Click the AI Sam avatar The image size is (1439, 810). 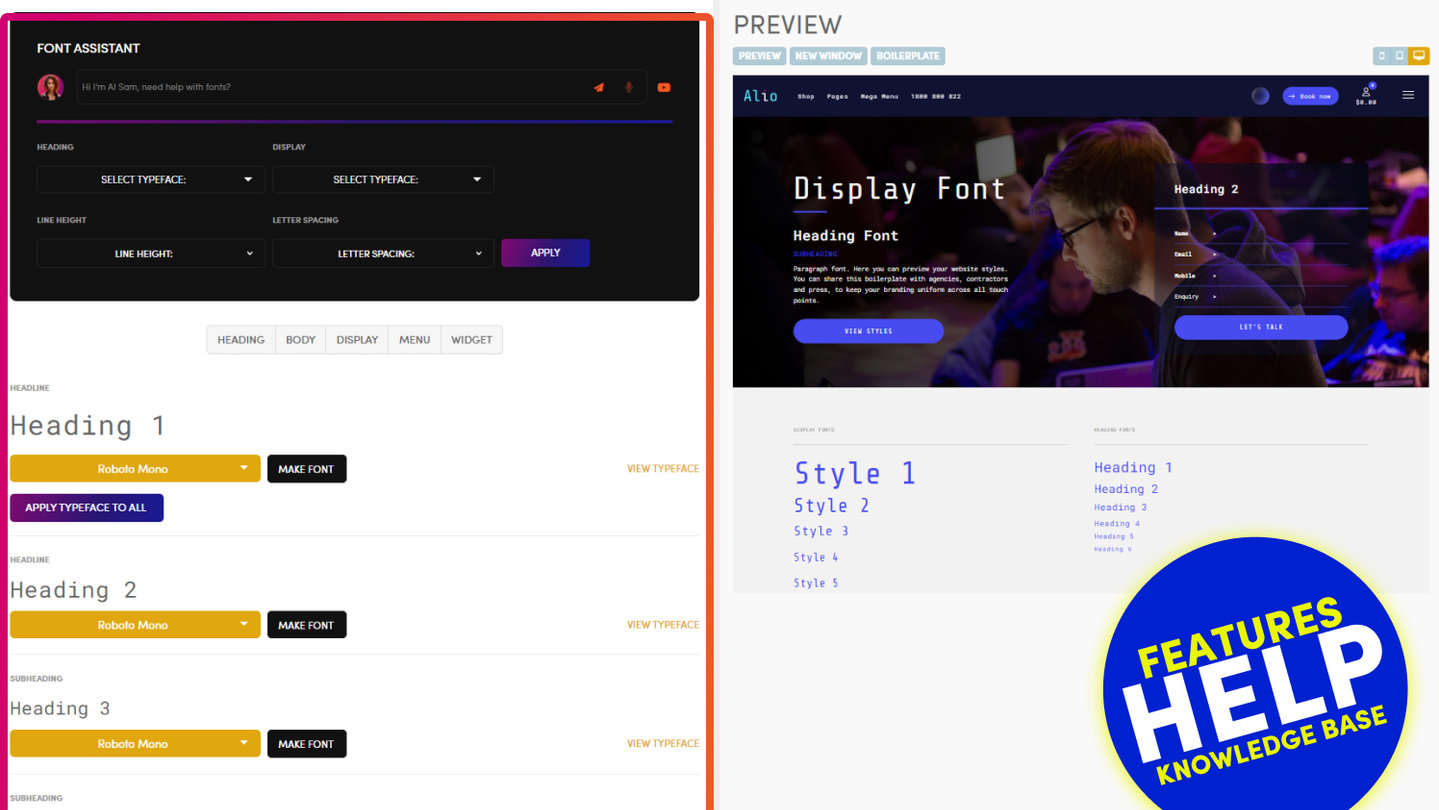pos(50,87)
